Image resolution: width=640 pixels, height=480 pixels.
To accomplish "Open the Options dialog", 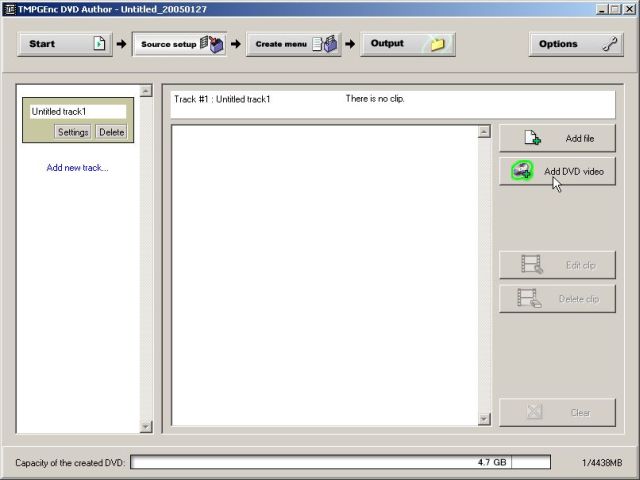I will [576, 44].
